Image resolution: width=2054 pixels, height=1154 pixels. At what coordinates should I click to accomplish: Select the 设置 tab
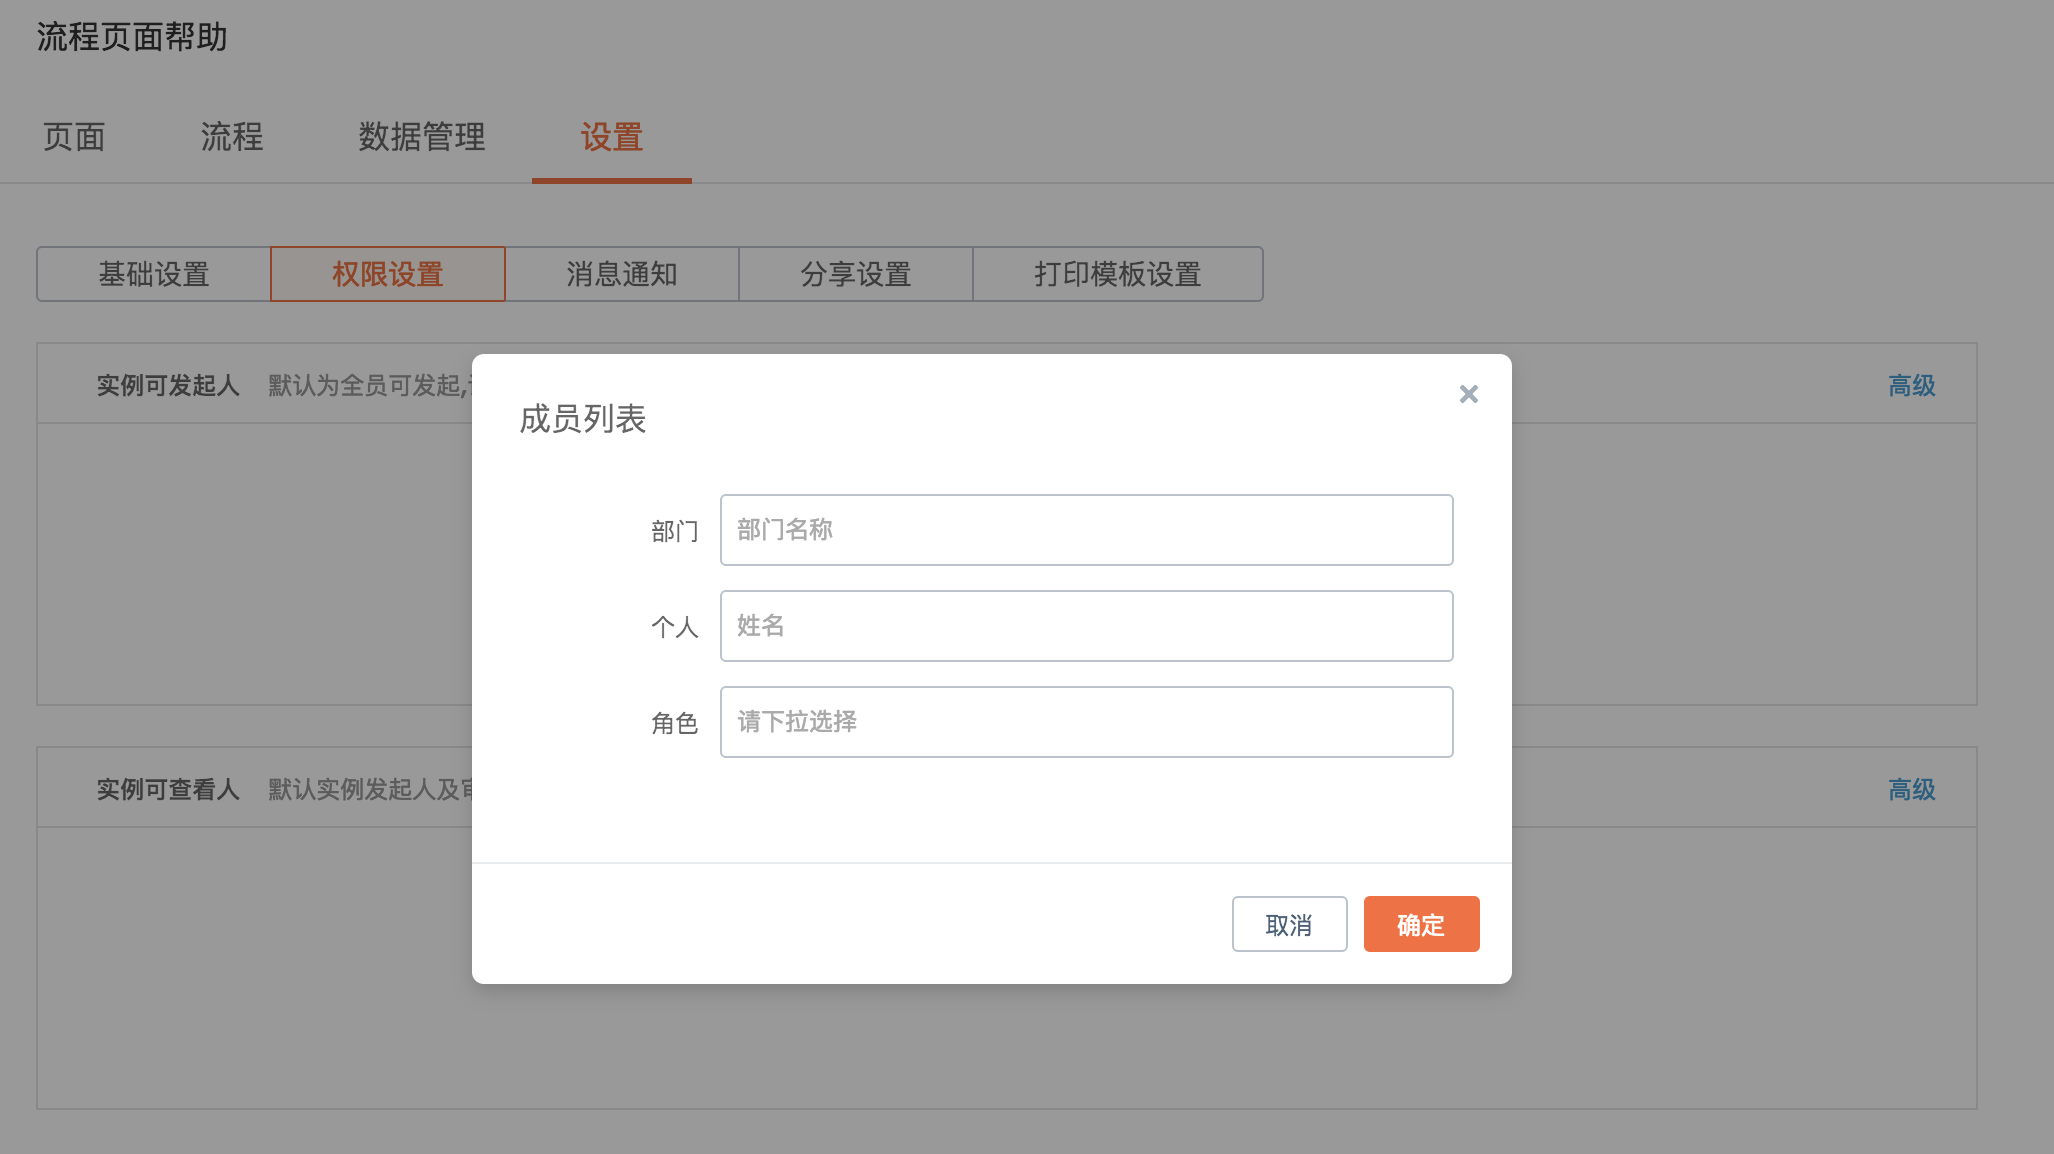[x=611, y=137]
